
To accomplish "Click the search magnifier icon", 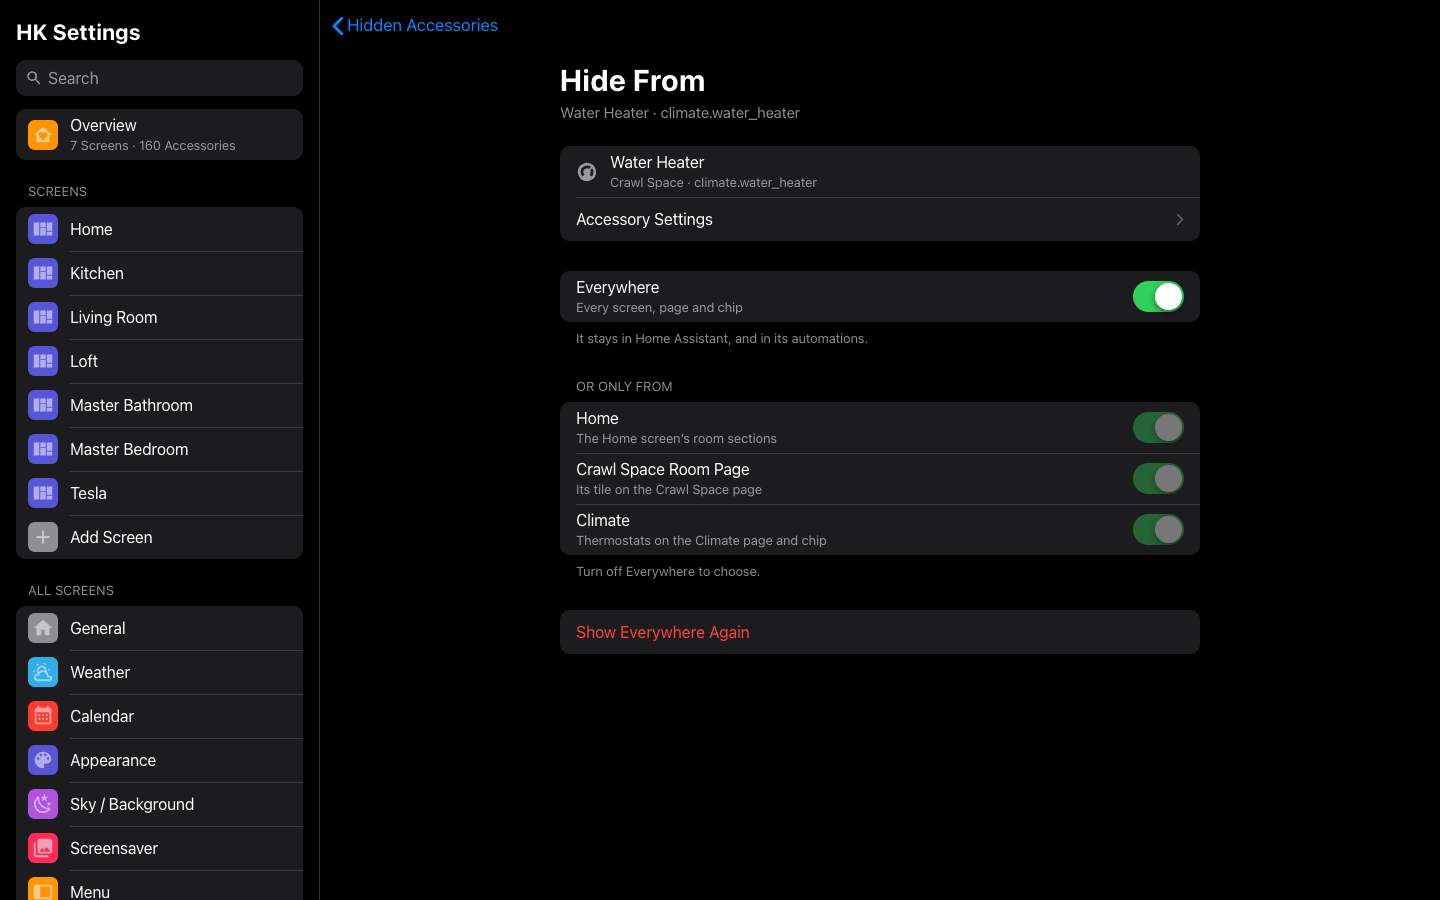I will [34, 78].
